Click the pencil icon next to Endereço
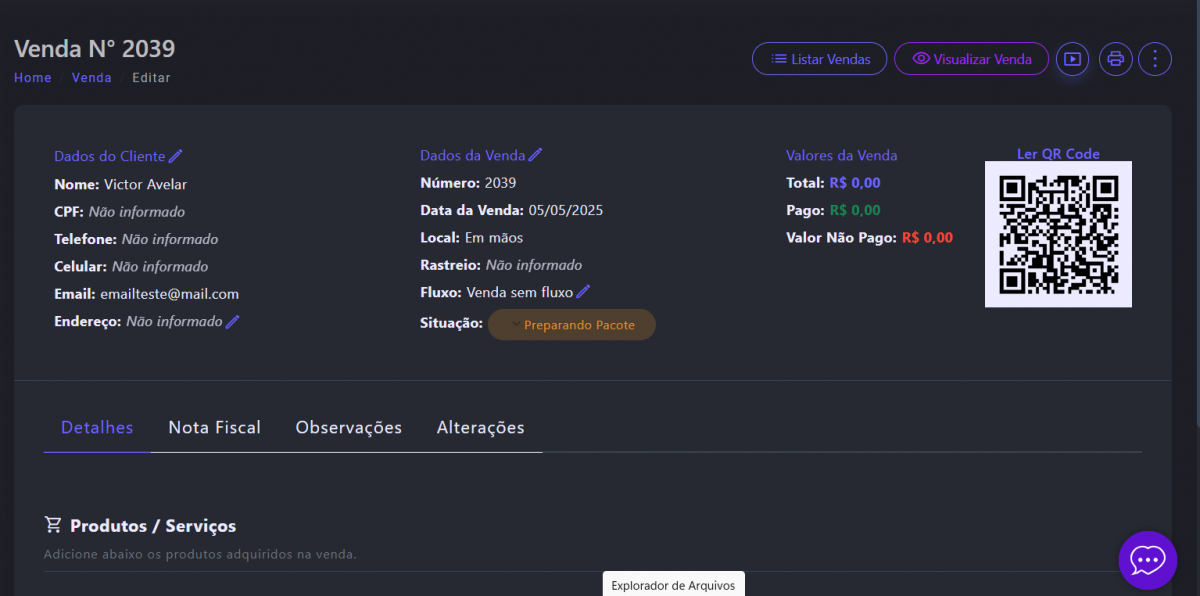This screenshot has width=1200, height=596. coord(233,322)
